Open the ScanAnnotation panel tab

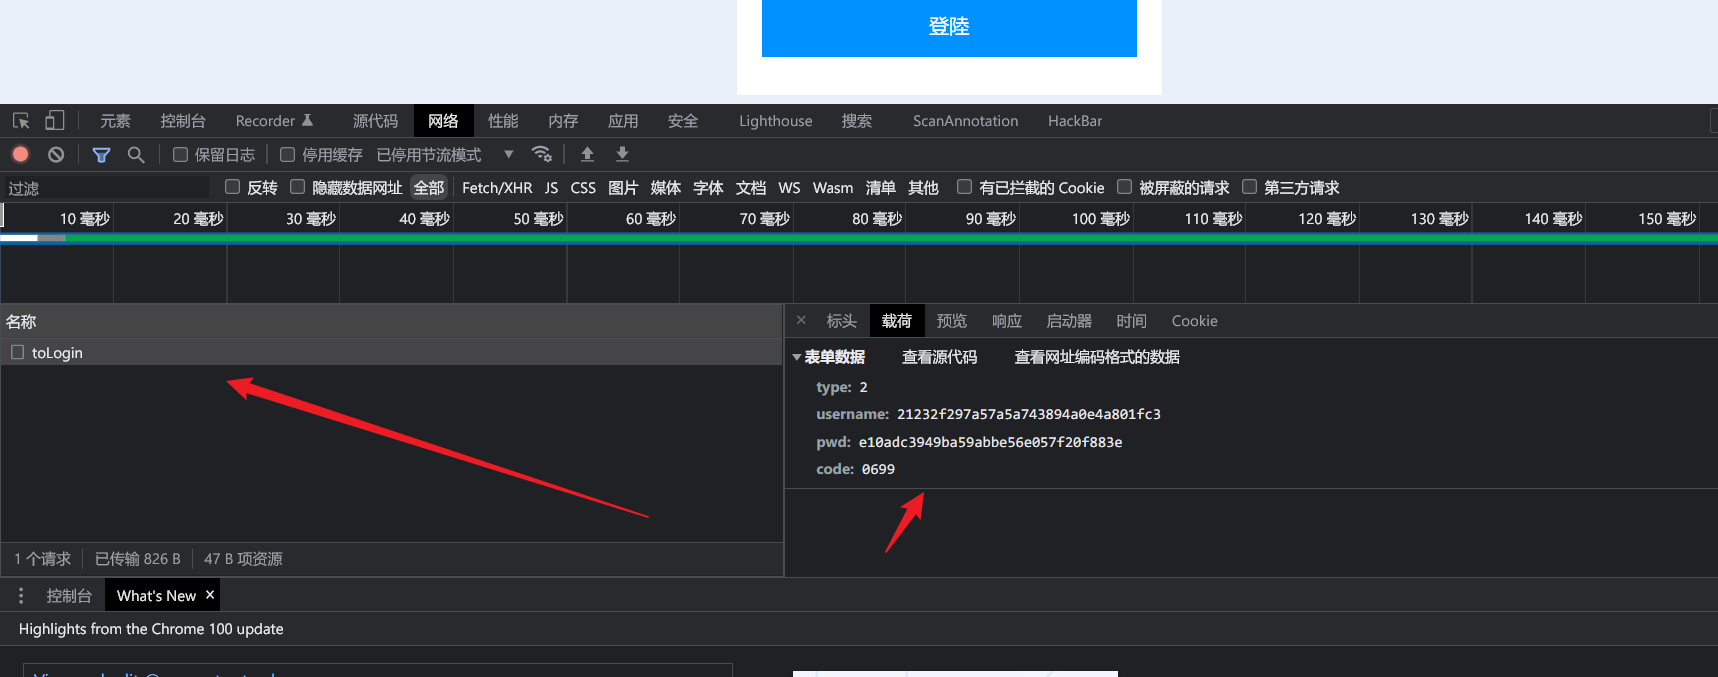(965, 121)
